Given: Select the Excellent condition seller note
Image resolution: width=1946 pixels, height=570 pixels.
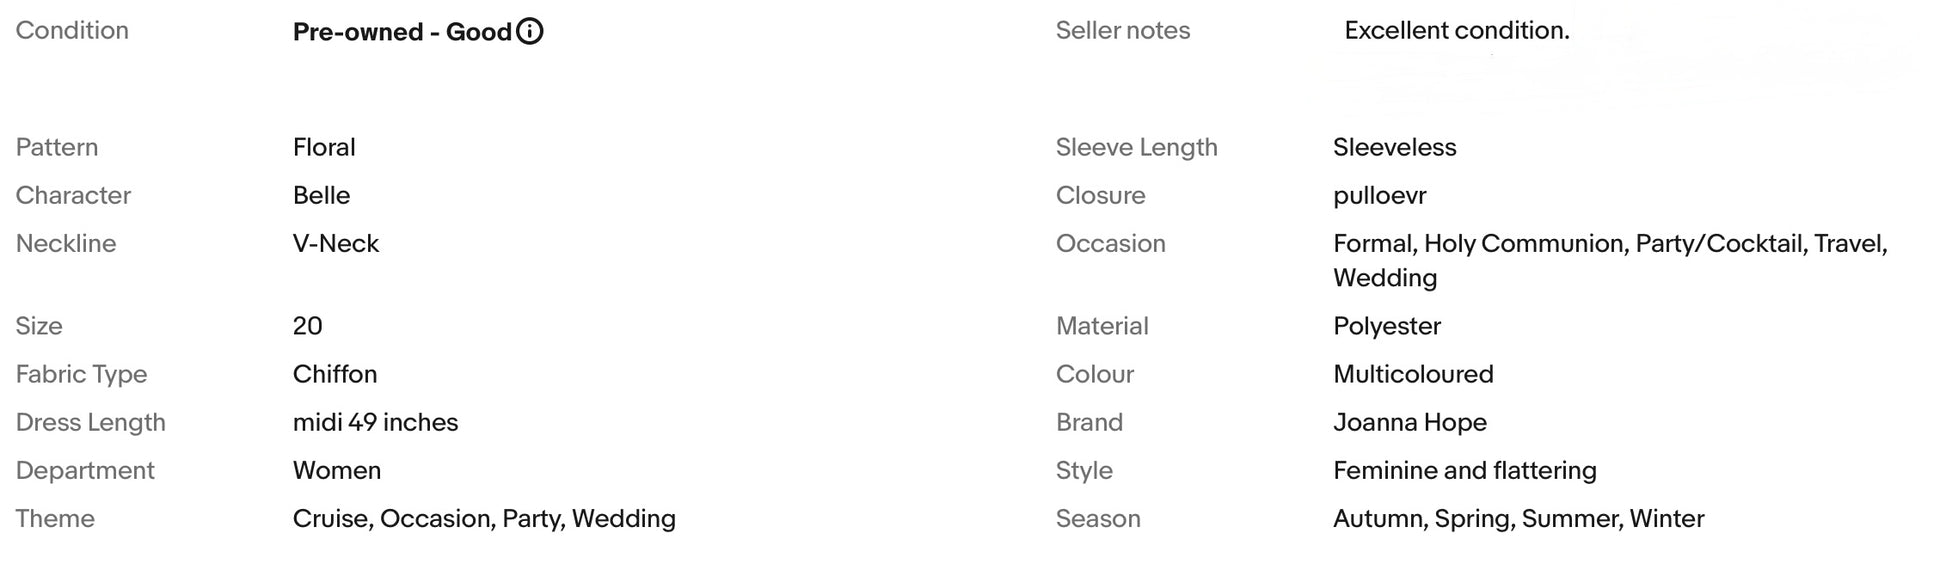Looking at the screenshot, I should click(1457, 31).
